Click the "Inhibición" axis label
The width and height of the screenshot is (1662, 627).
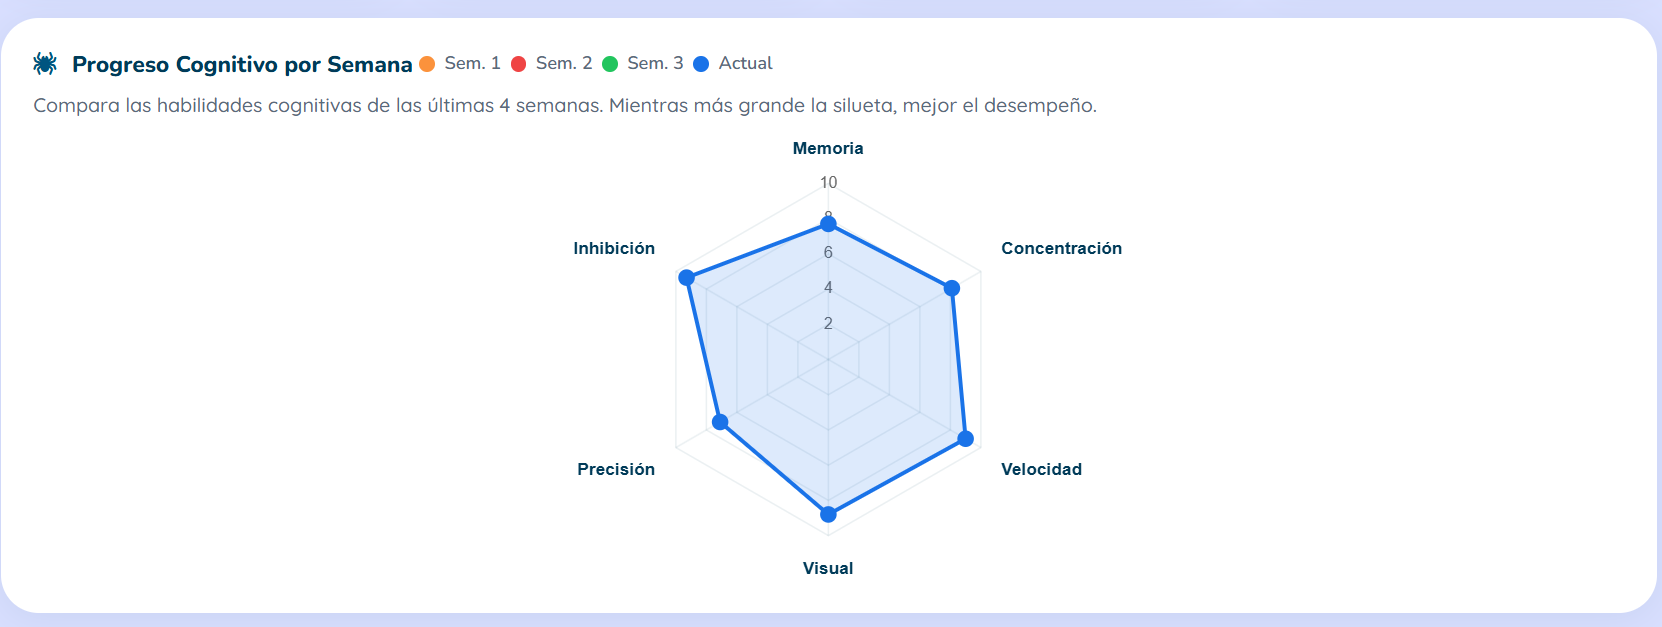coord(614,248)
